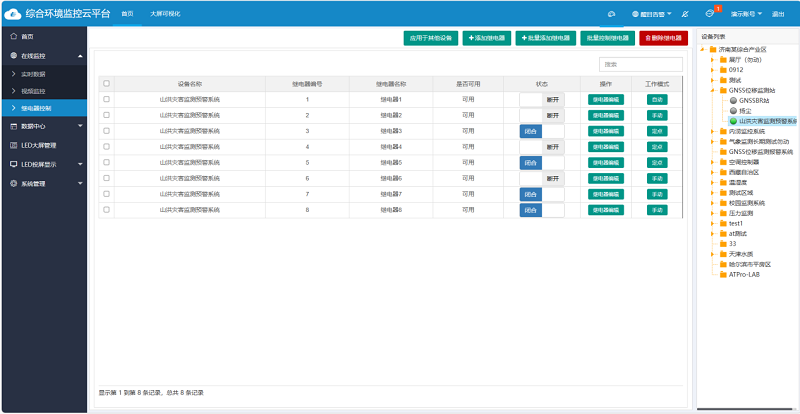
Task: Click 继电器编辑 button for relay 4
Action: pyautogui.click(x=606, y=147)
